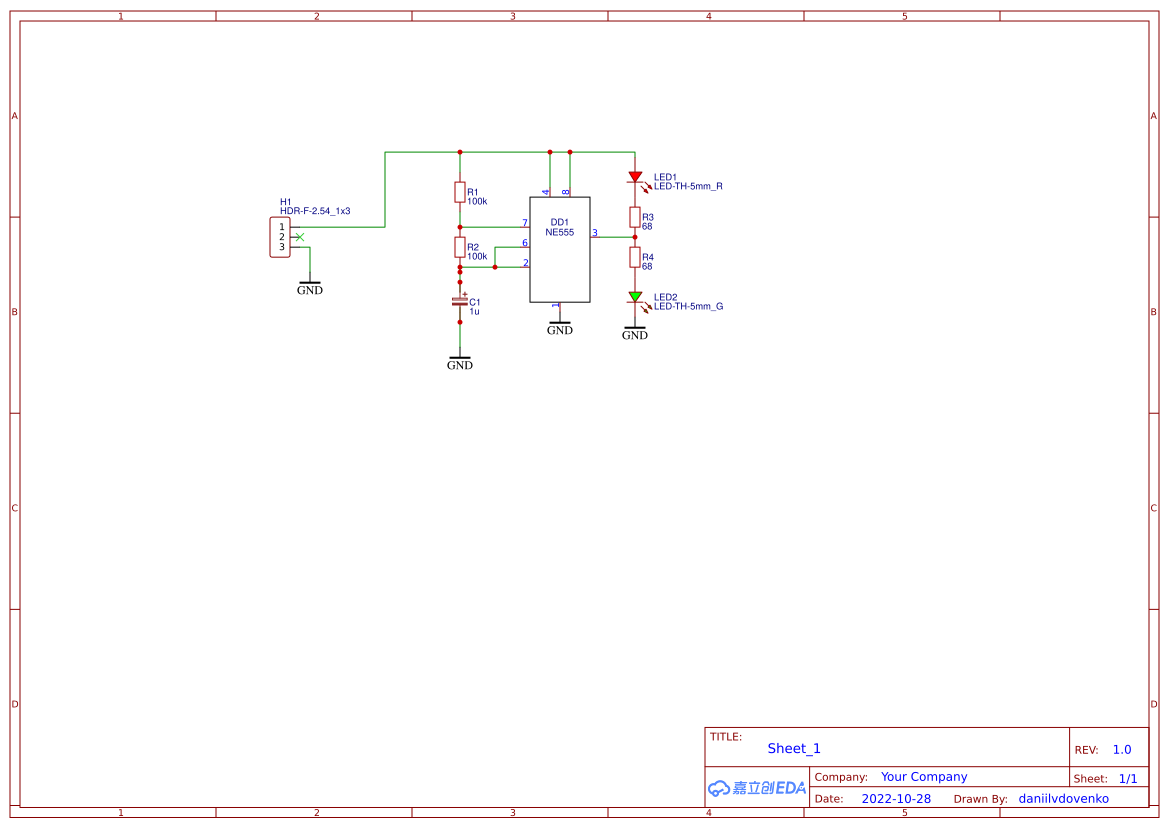Click the GND symbol under the NE555
Image resolution: width=1169 pixels, height=828 pixels.
coord(559,325)
